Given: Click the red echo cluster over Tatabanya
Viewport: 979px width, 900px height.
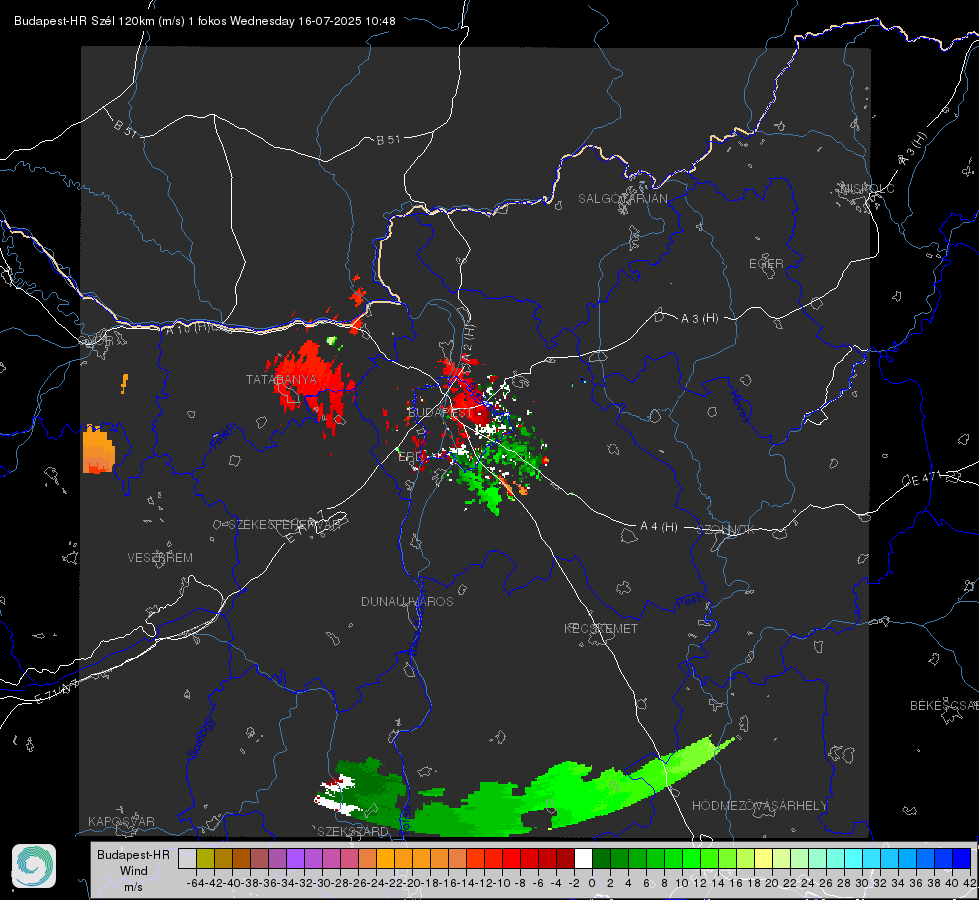Looking at the screenshot, I should point(310,384).
